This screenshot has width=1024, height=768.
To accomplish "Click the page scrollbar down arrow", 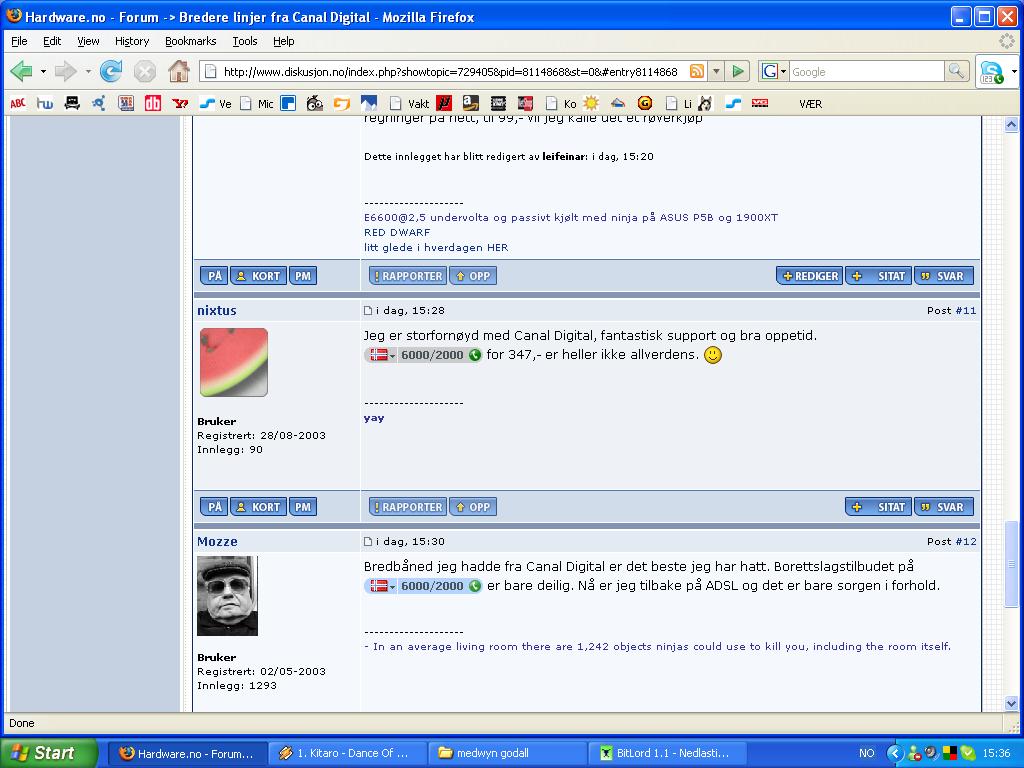I will [1011, 703].
